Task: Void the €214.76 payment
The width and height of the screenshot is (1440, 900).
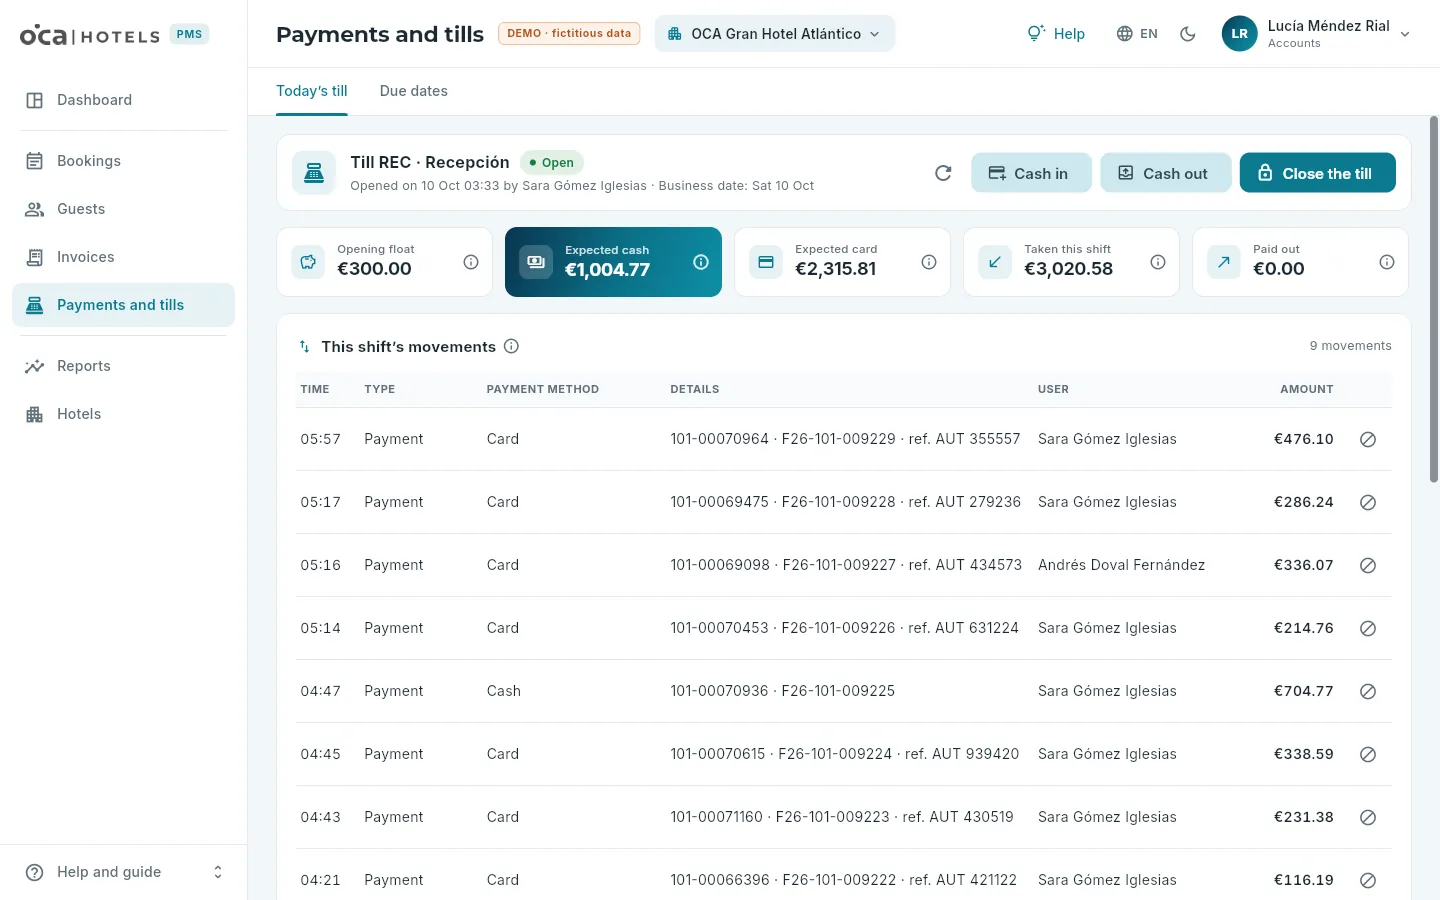Action: click(x=1368, y=628)
